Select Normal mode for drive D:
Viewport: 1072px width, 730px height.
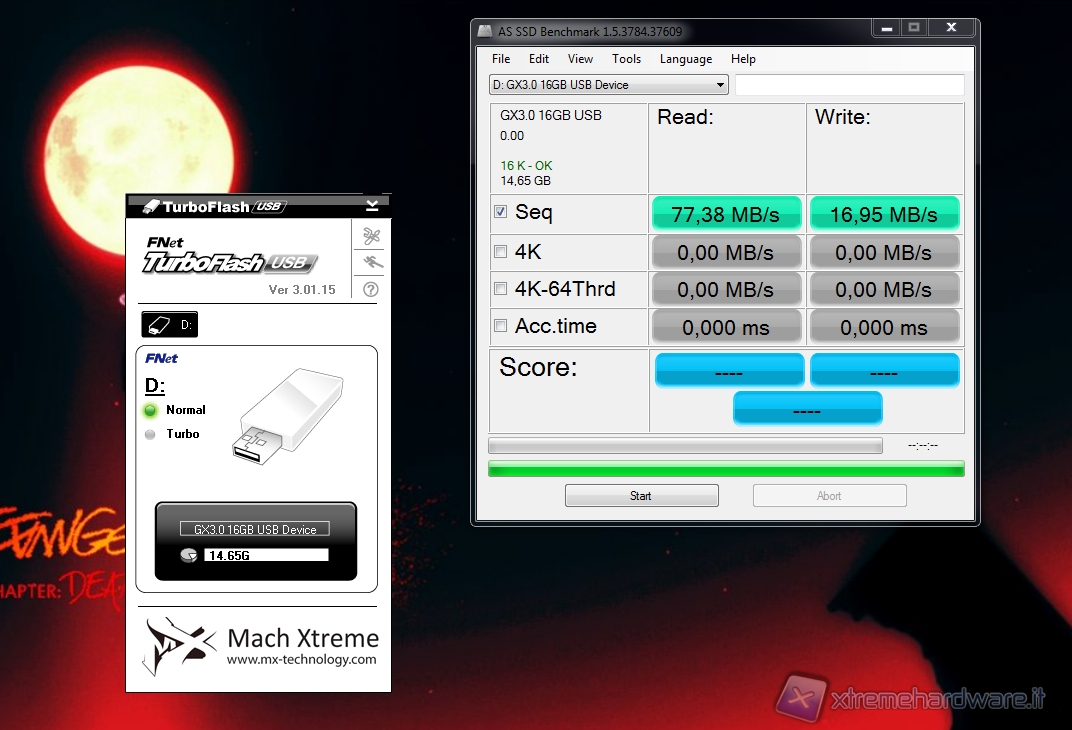[151, 410]
